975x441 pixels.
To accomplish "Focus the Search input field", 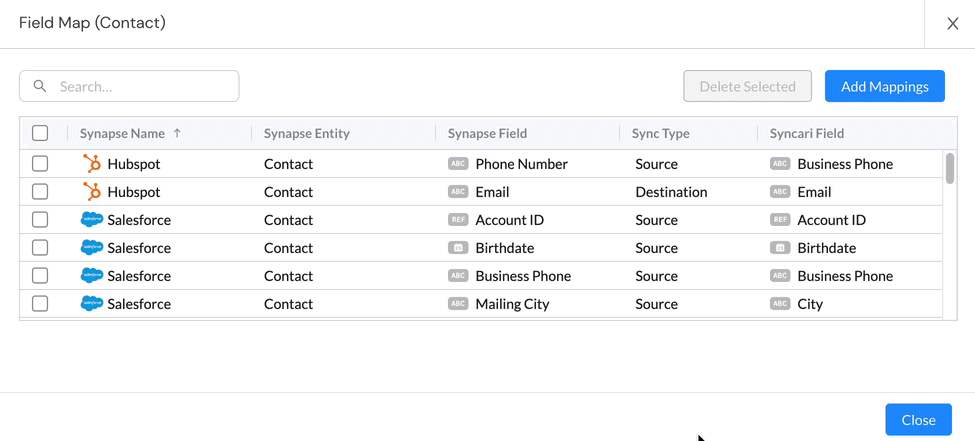I will point(129,86).
